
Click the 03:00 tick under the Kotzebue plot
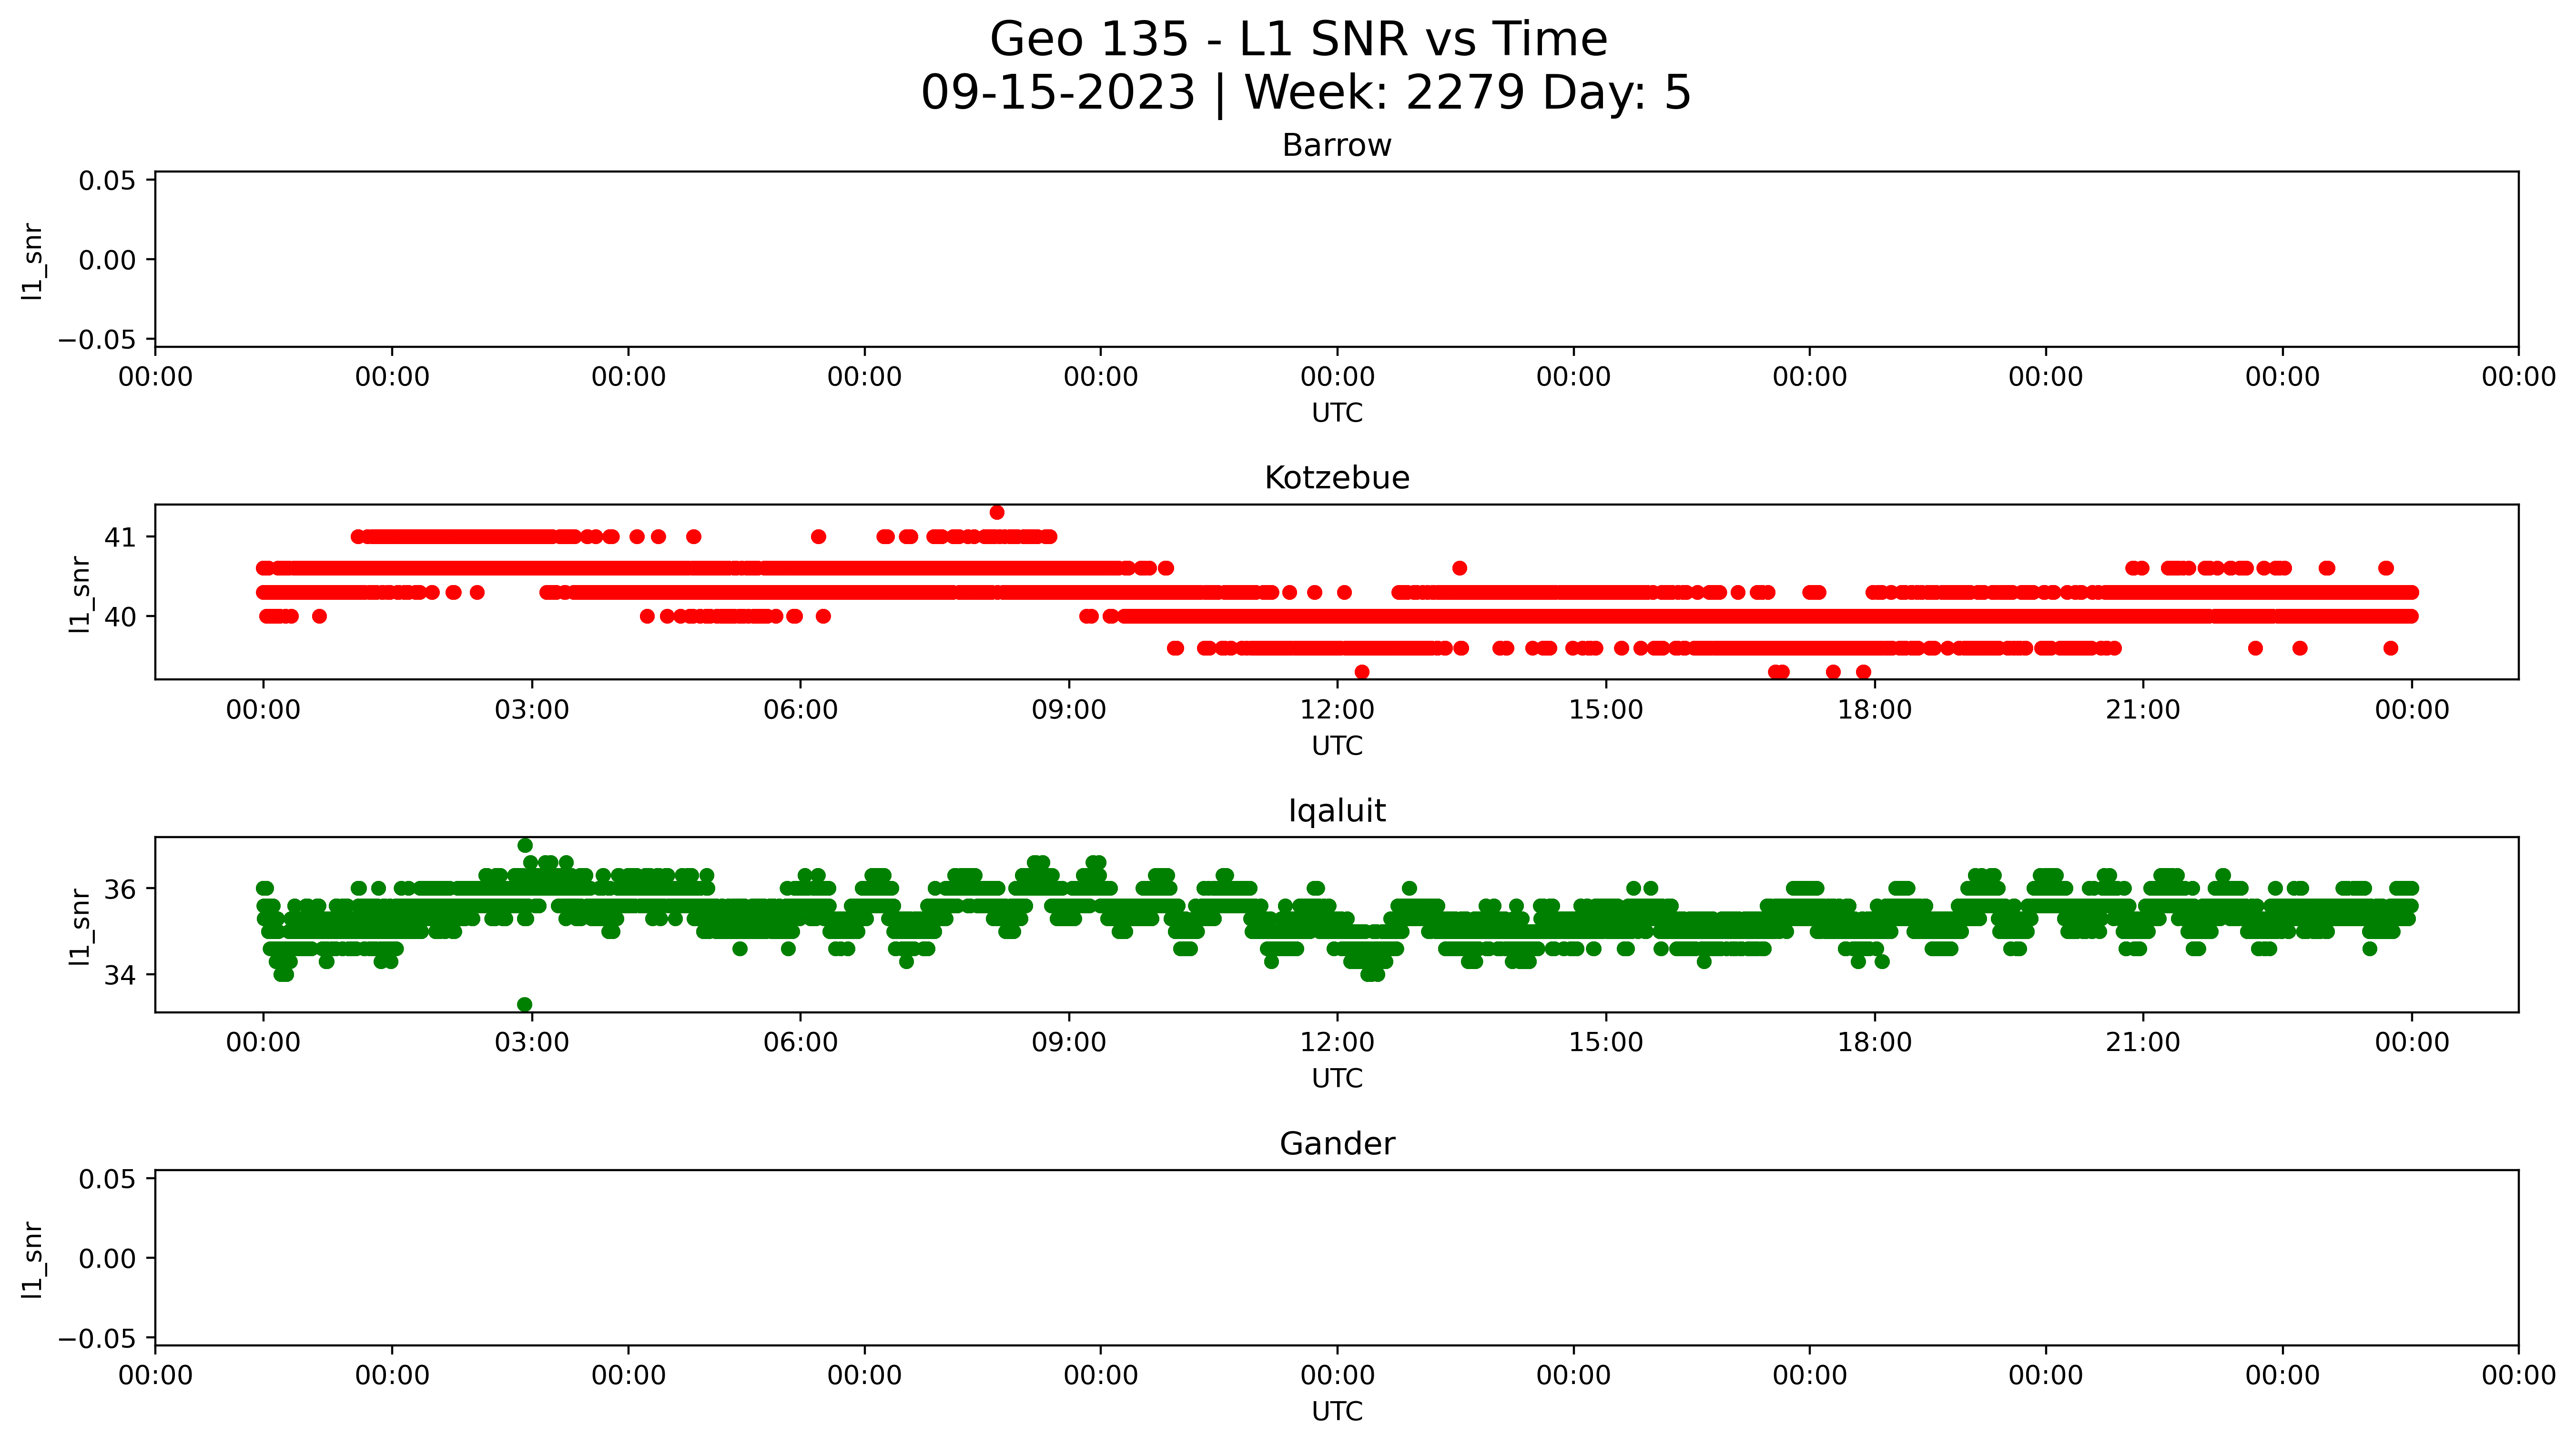point(532,710)
